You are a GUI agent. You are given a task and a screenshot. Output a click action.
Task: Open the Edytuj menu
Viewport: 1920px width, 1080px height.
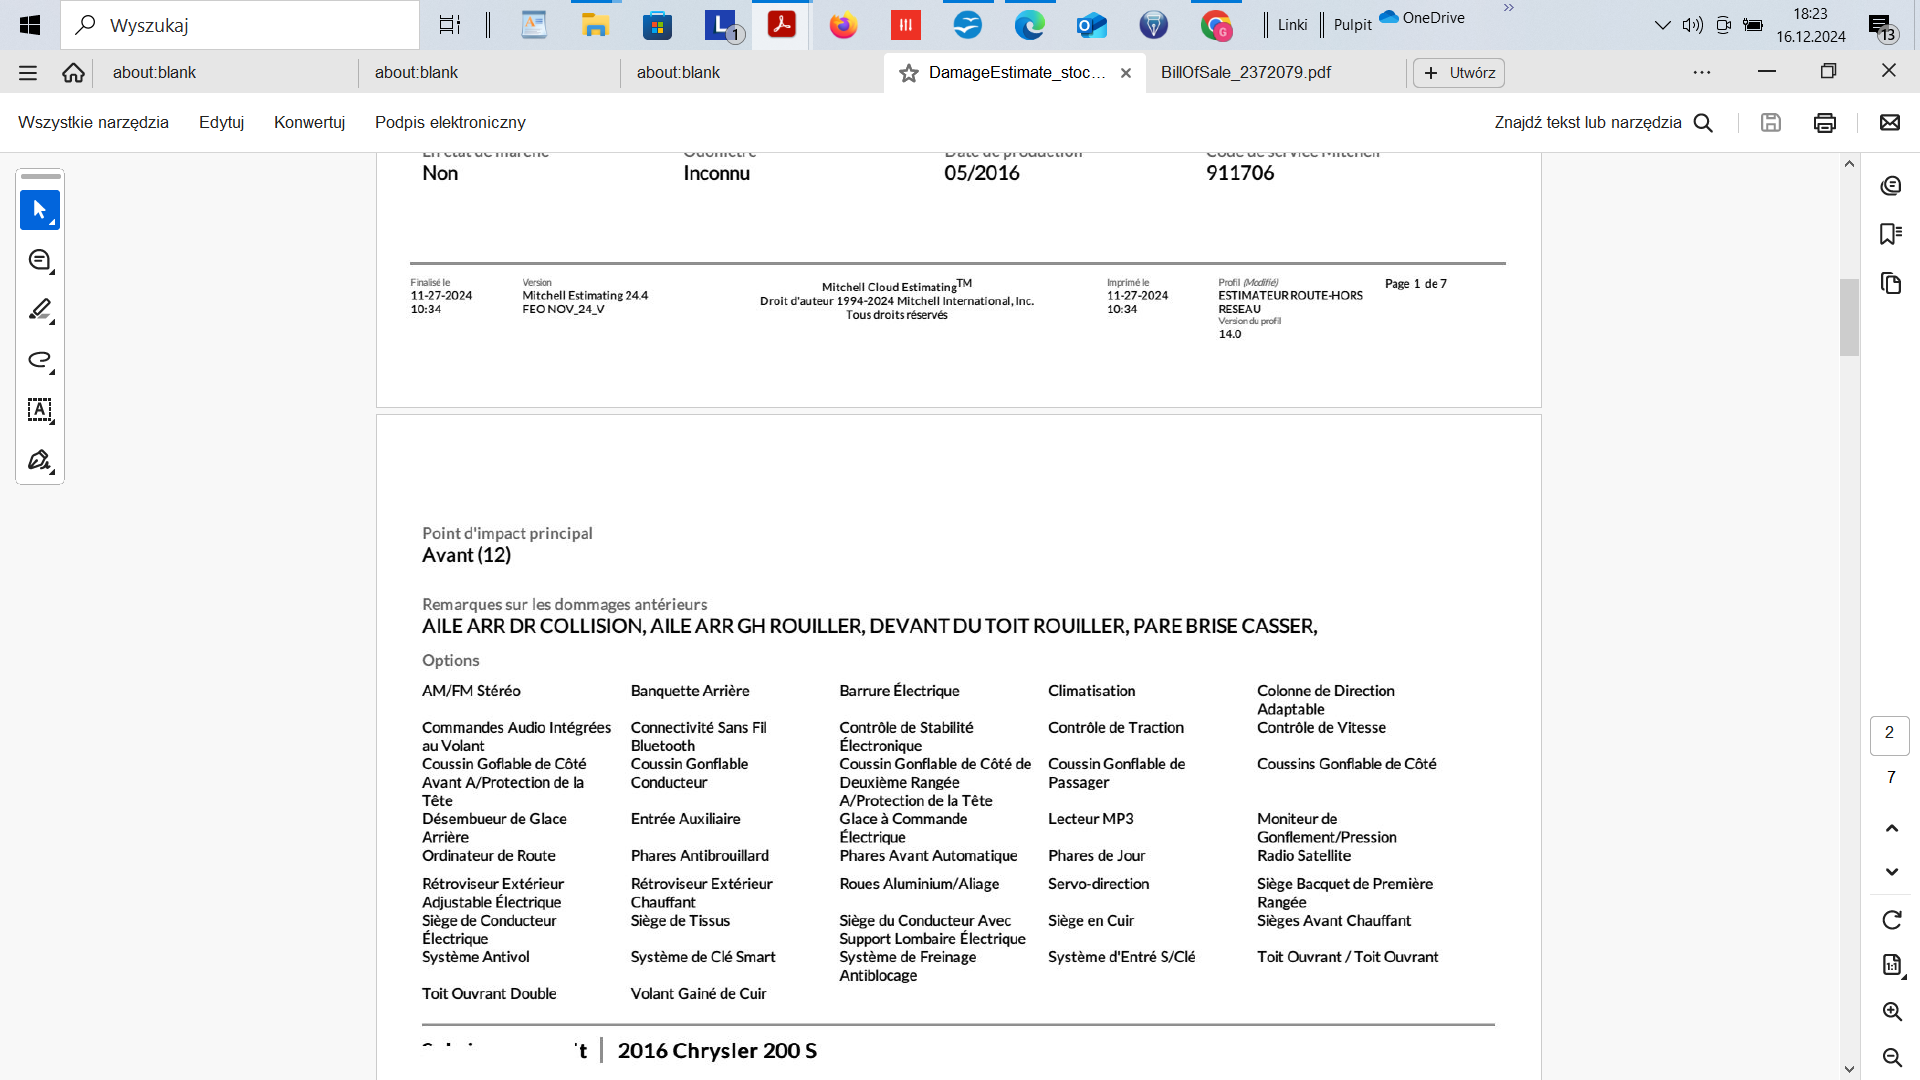point(221,122)
